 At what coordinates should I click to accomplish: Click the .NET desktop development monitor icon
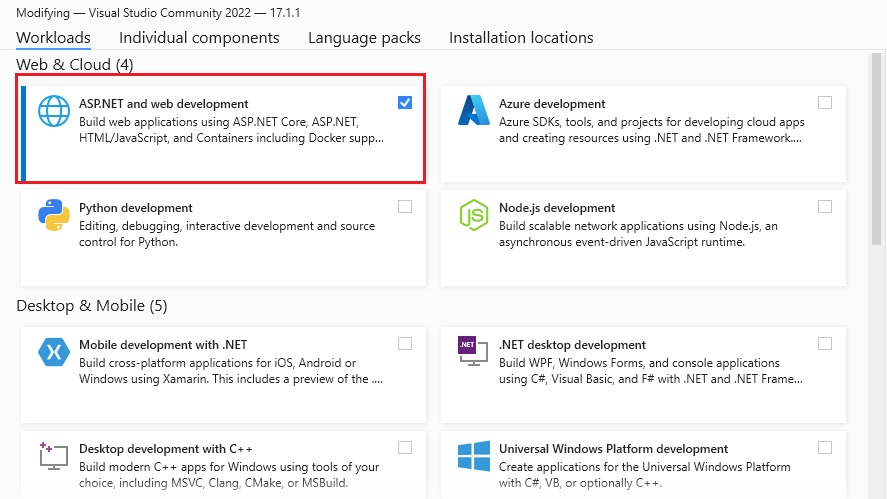click(473, 351)
